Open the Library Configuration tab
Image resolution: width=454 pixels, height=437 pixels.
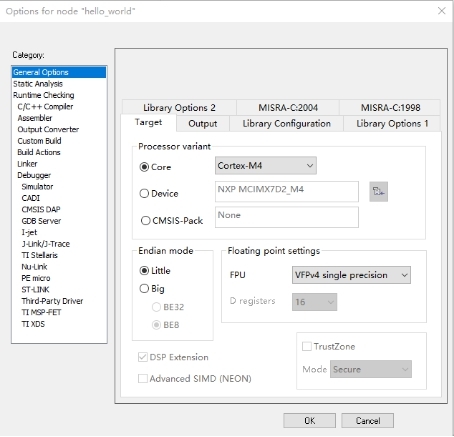point(286,124)
